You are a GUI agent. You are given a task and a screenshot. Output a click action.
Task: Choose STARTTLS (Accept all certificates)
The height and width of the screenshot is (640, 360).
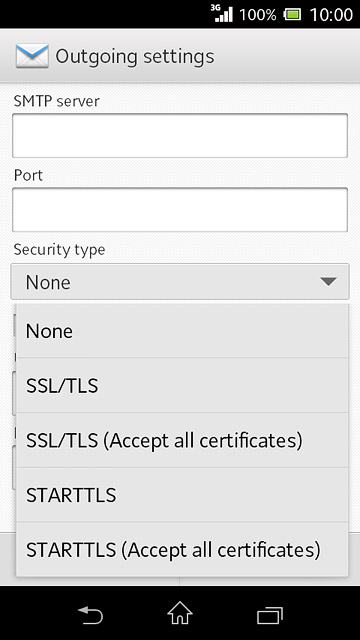coord(182,549)
